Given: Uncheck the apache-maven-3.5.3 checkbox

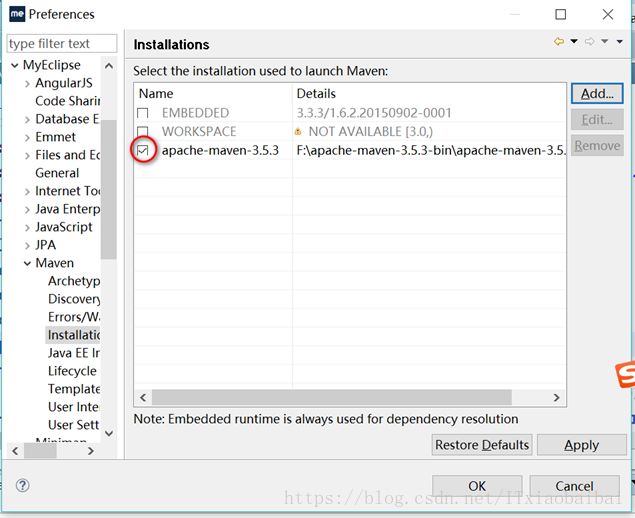Looking at the screenshot, I should point(143,151).
